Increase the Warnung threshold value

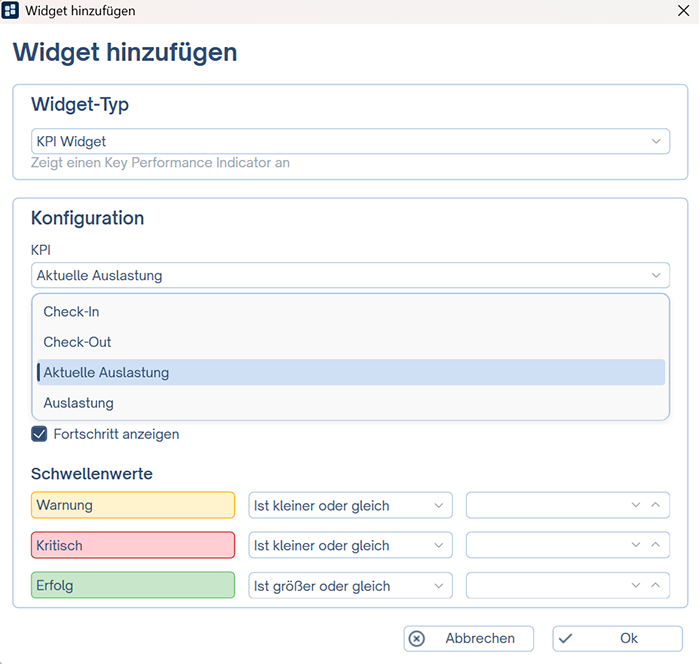coord(655,505)
